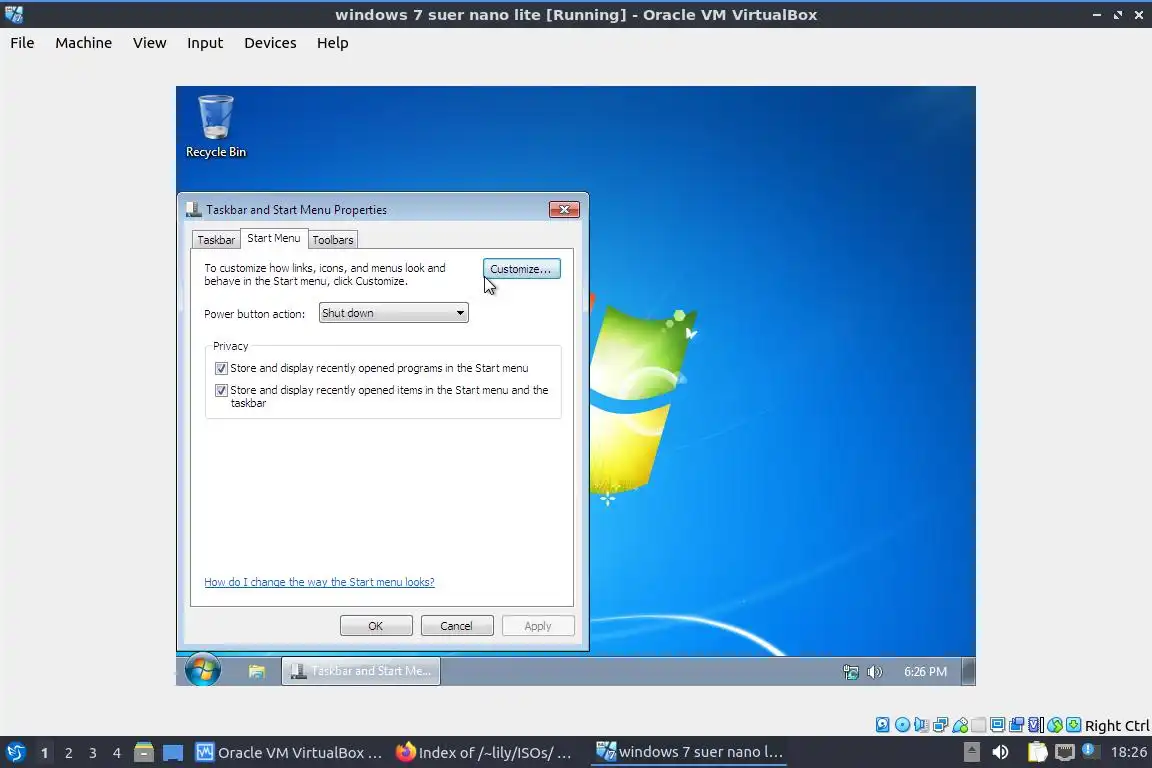Open host volume control tray icon

click(x=1001, y=752)
